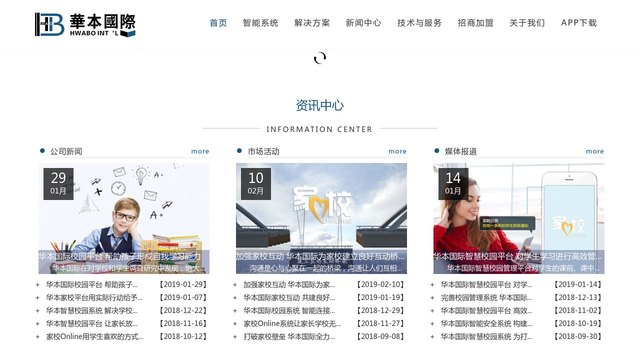
Task: Open article 华本国际家校互动 共建良好...
Action: [x=289, y=298]
